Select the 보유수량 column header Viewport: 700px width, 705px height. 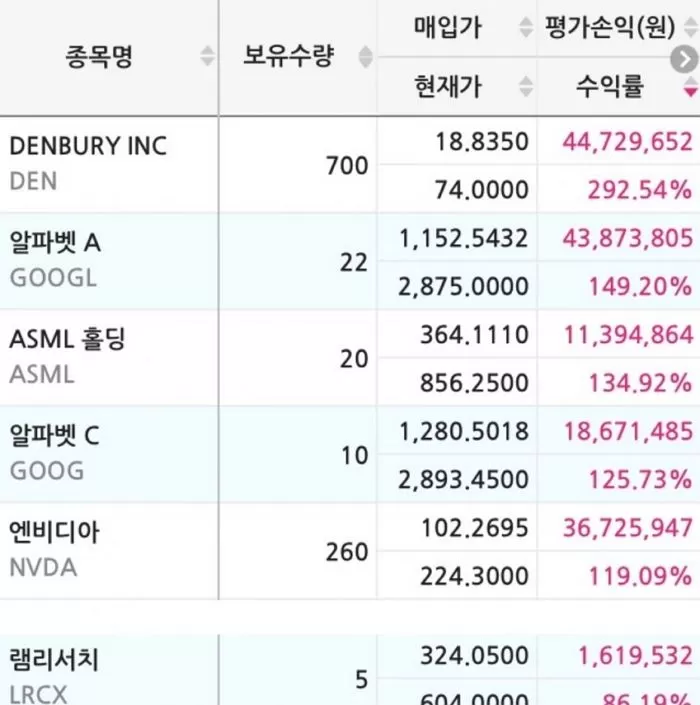point(288,56)
